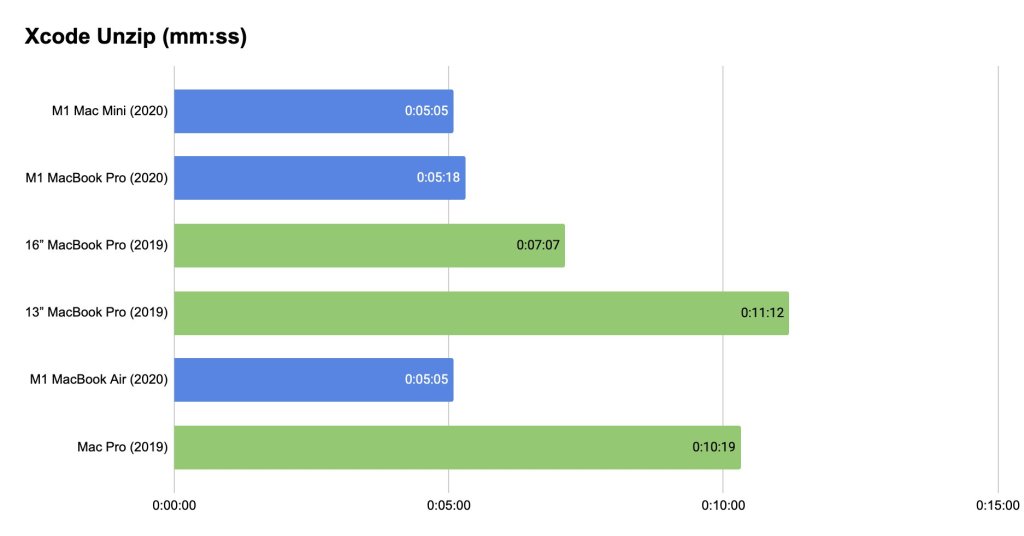1024x536 pixels.
Task: Click the 0:11:12 data label
Action: point(760,313)
